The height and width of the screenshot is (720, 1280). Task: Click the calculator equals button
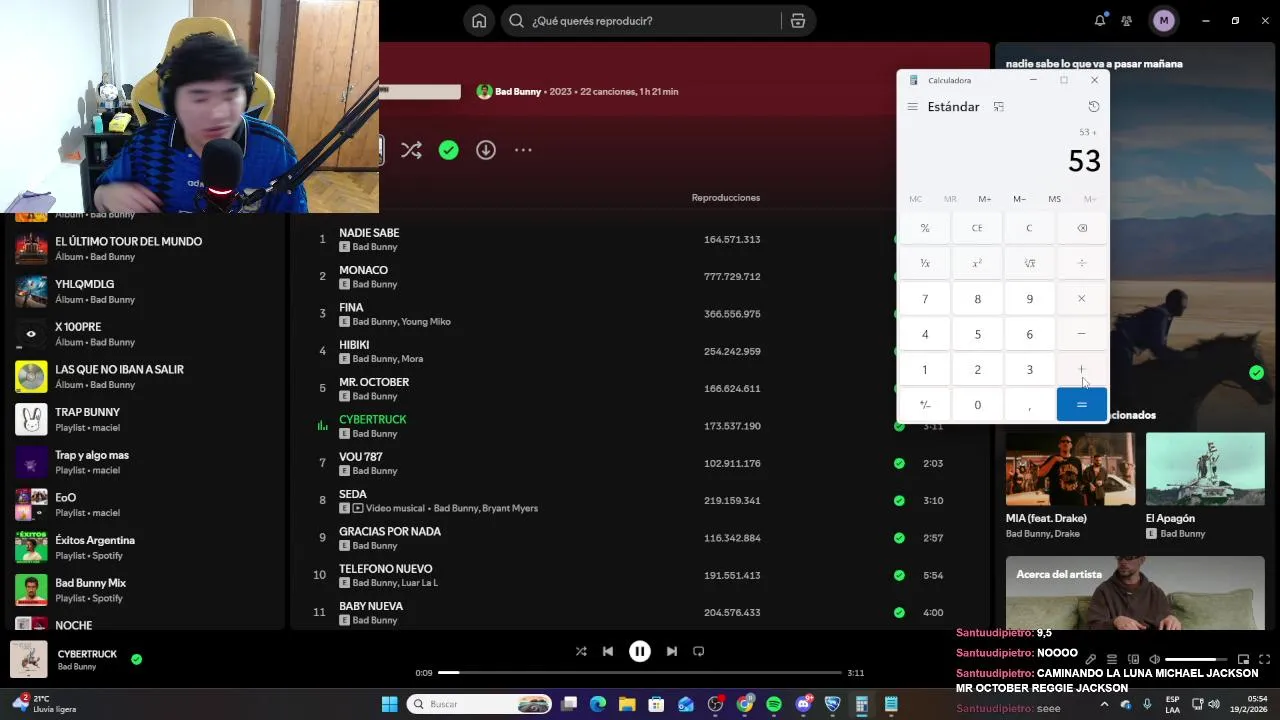pyautogui.click(x=1081, y=405)
